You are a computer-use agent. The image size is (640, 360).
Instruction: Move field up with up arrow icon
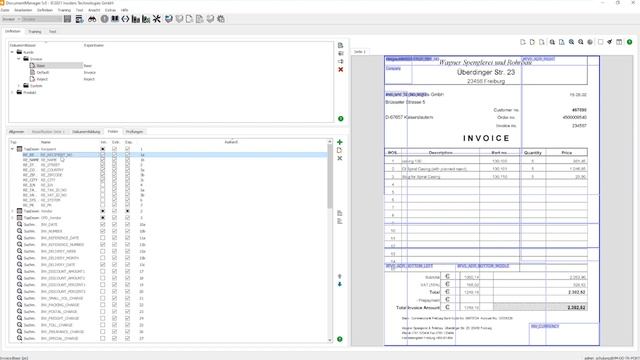(x=340, y=277)
